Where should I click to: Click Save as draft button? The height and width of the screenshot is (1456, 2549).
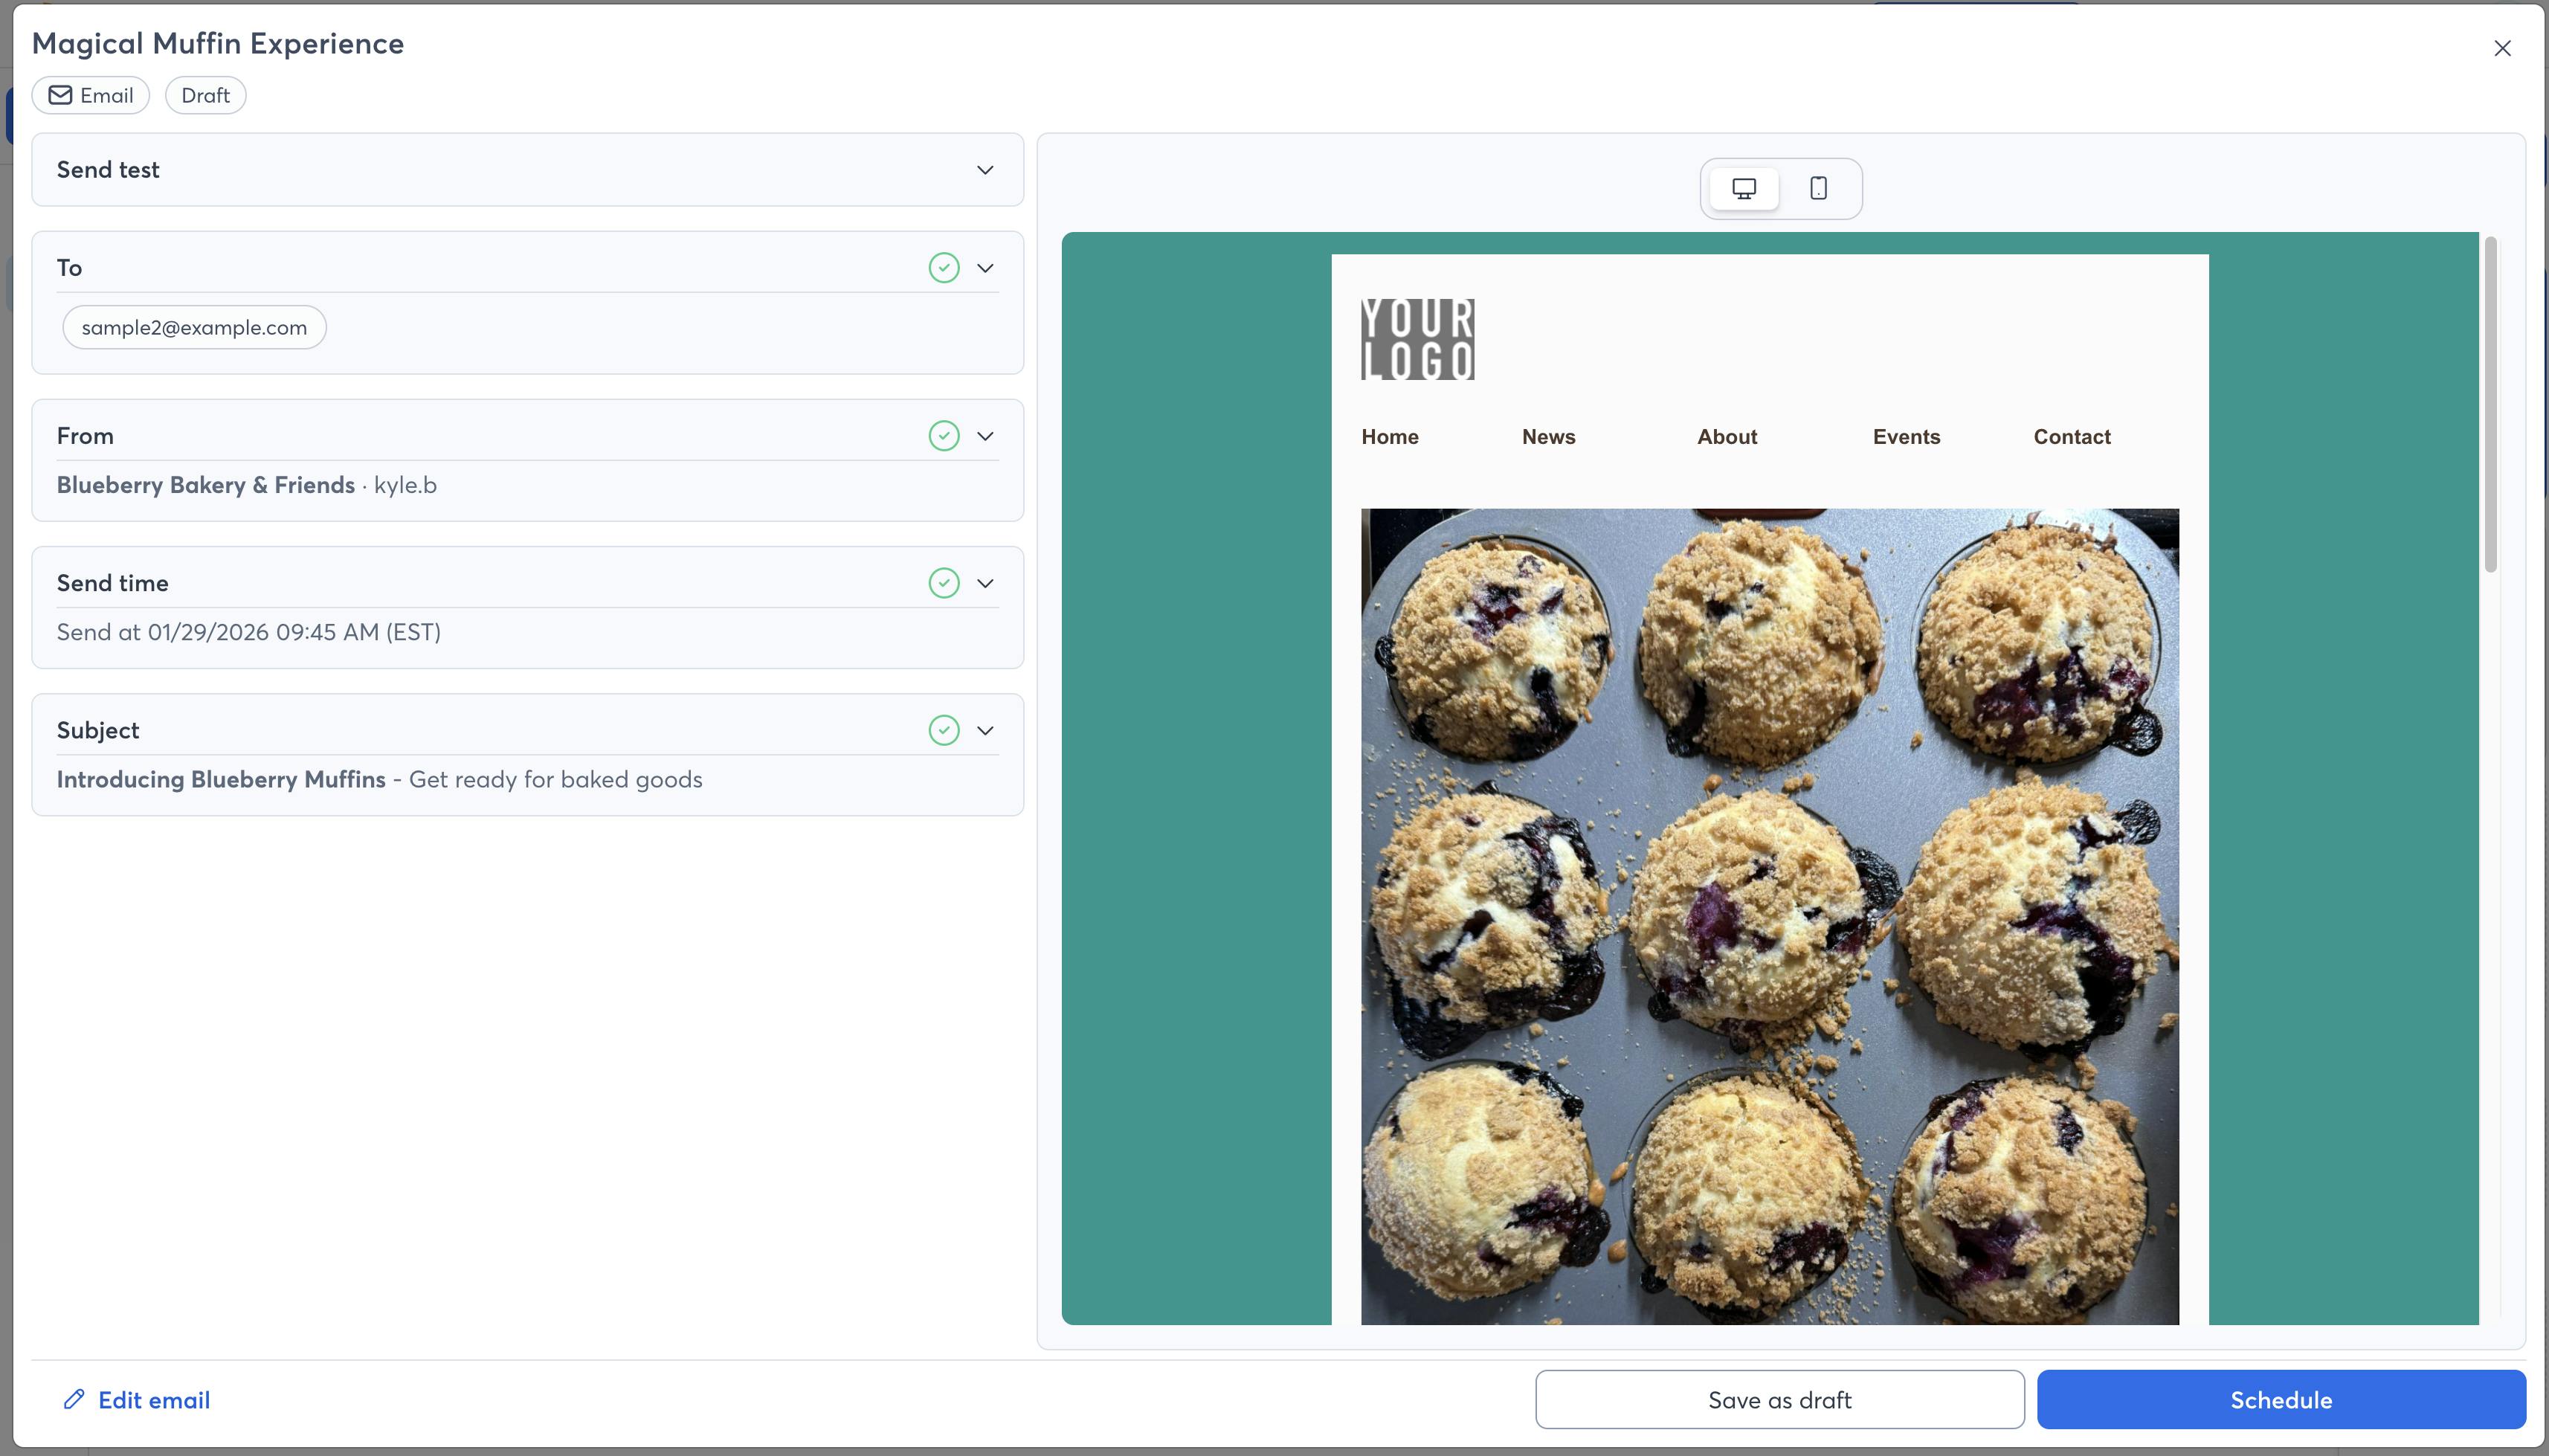click(x=1779, y=1399)
